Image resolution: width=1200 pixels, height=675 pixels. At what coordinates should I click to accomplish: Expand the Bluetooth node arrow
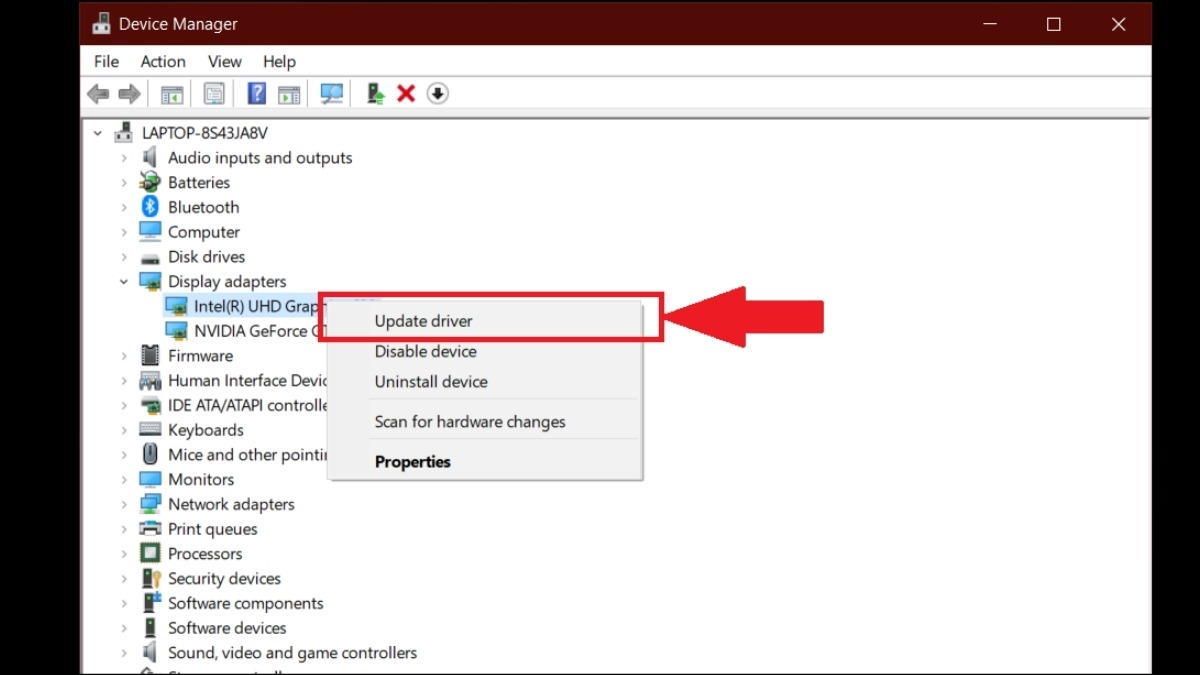pos(124,207)
